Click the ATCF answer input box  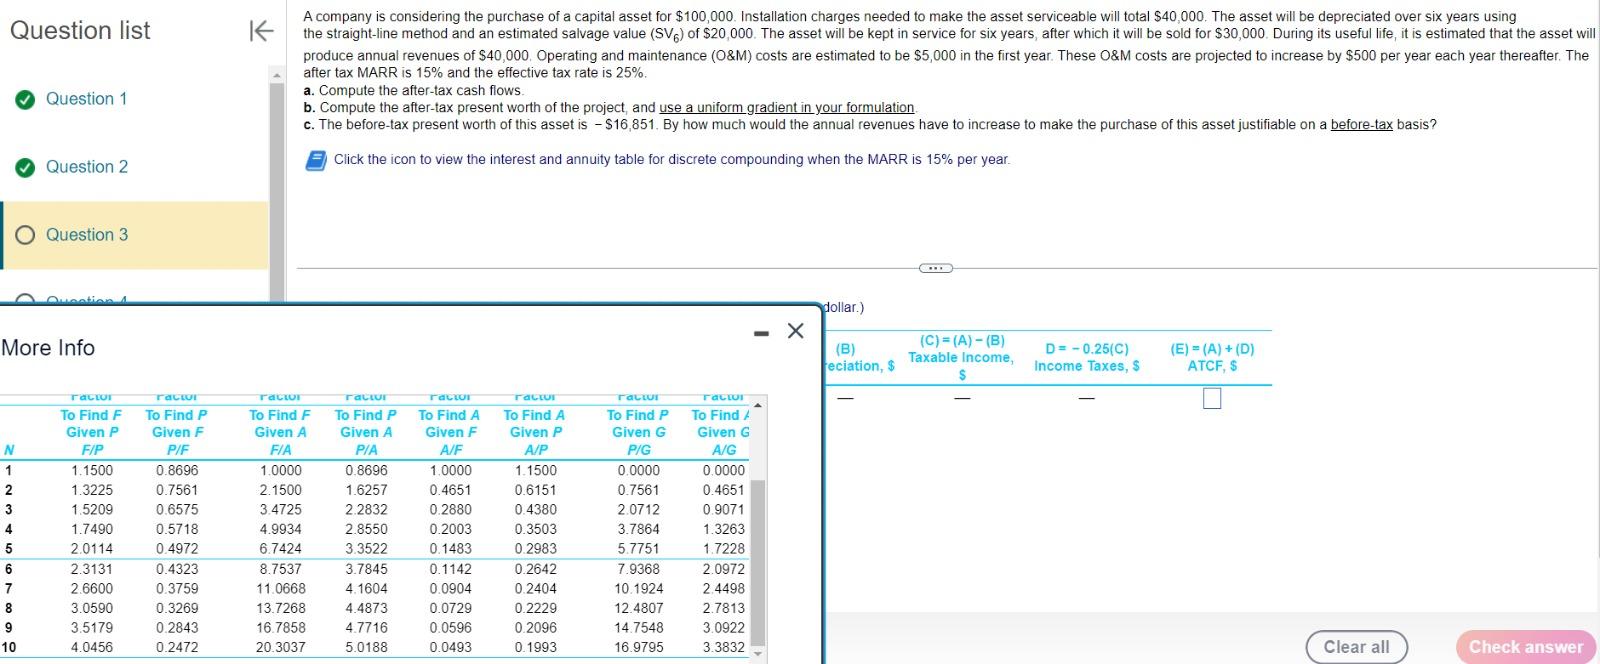[x=1212, y=399]
